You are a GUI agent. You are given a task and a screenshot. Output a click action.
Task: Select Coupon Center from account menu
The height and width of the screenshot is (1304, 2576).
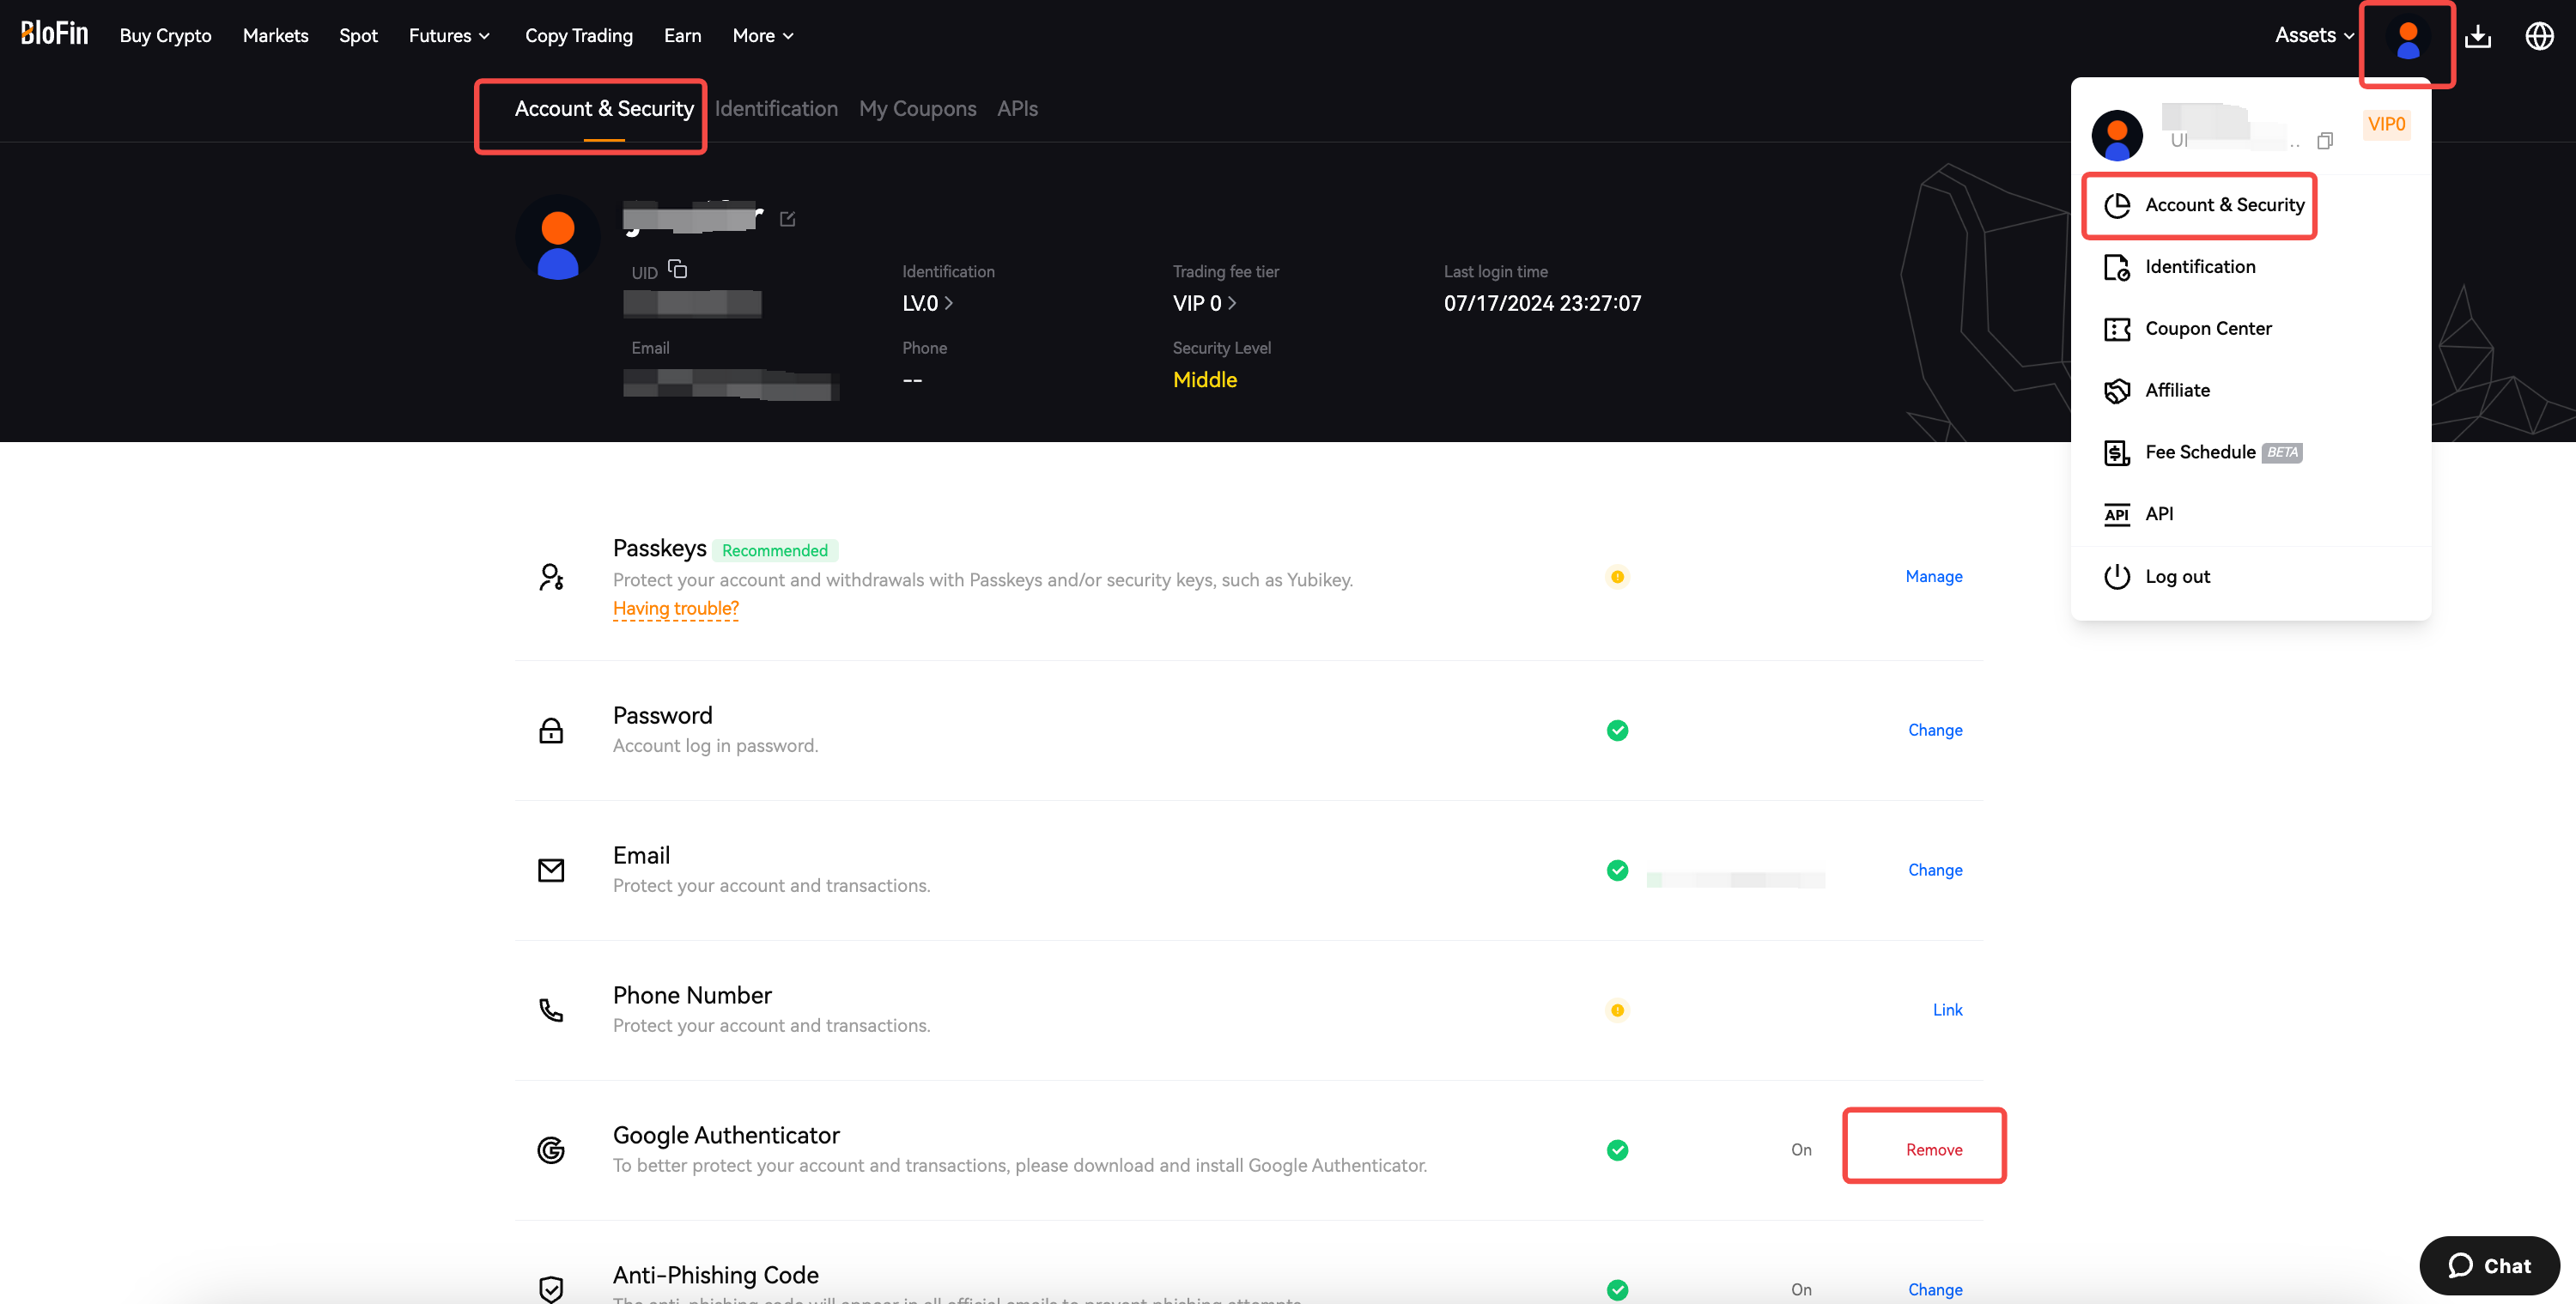[2209, 328]
